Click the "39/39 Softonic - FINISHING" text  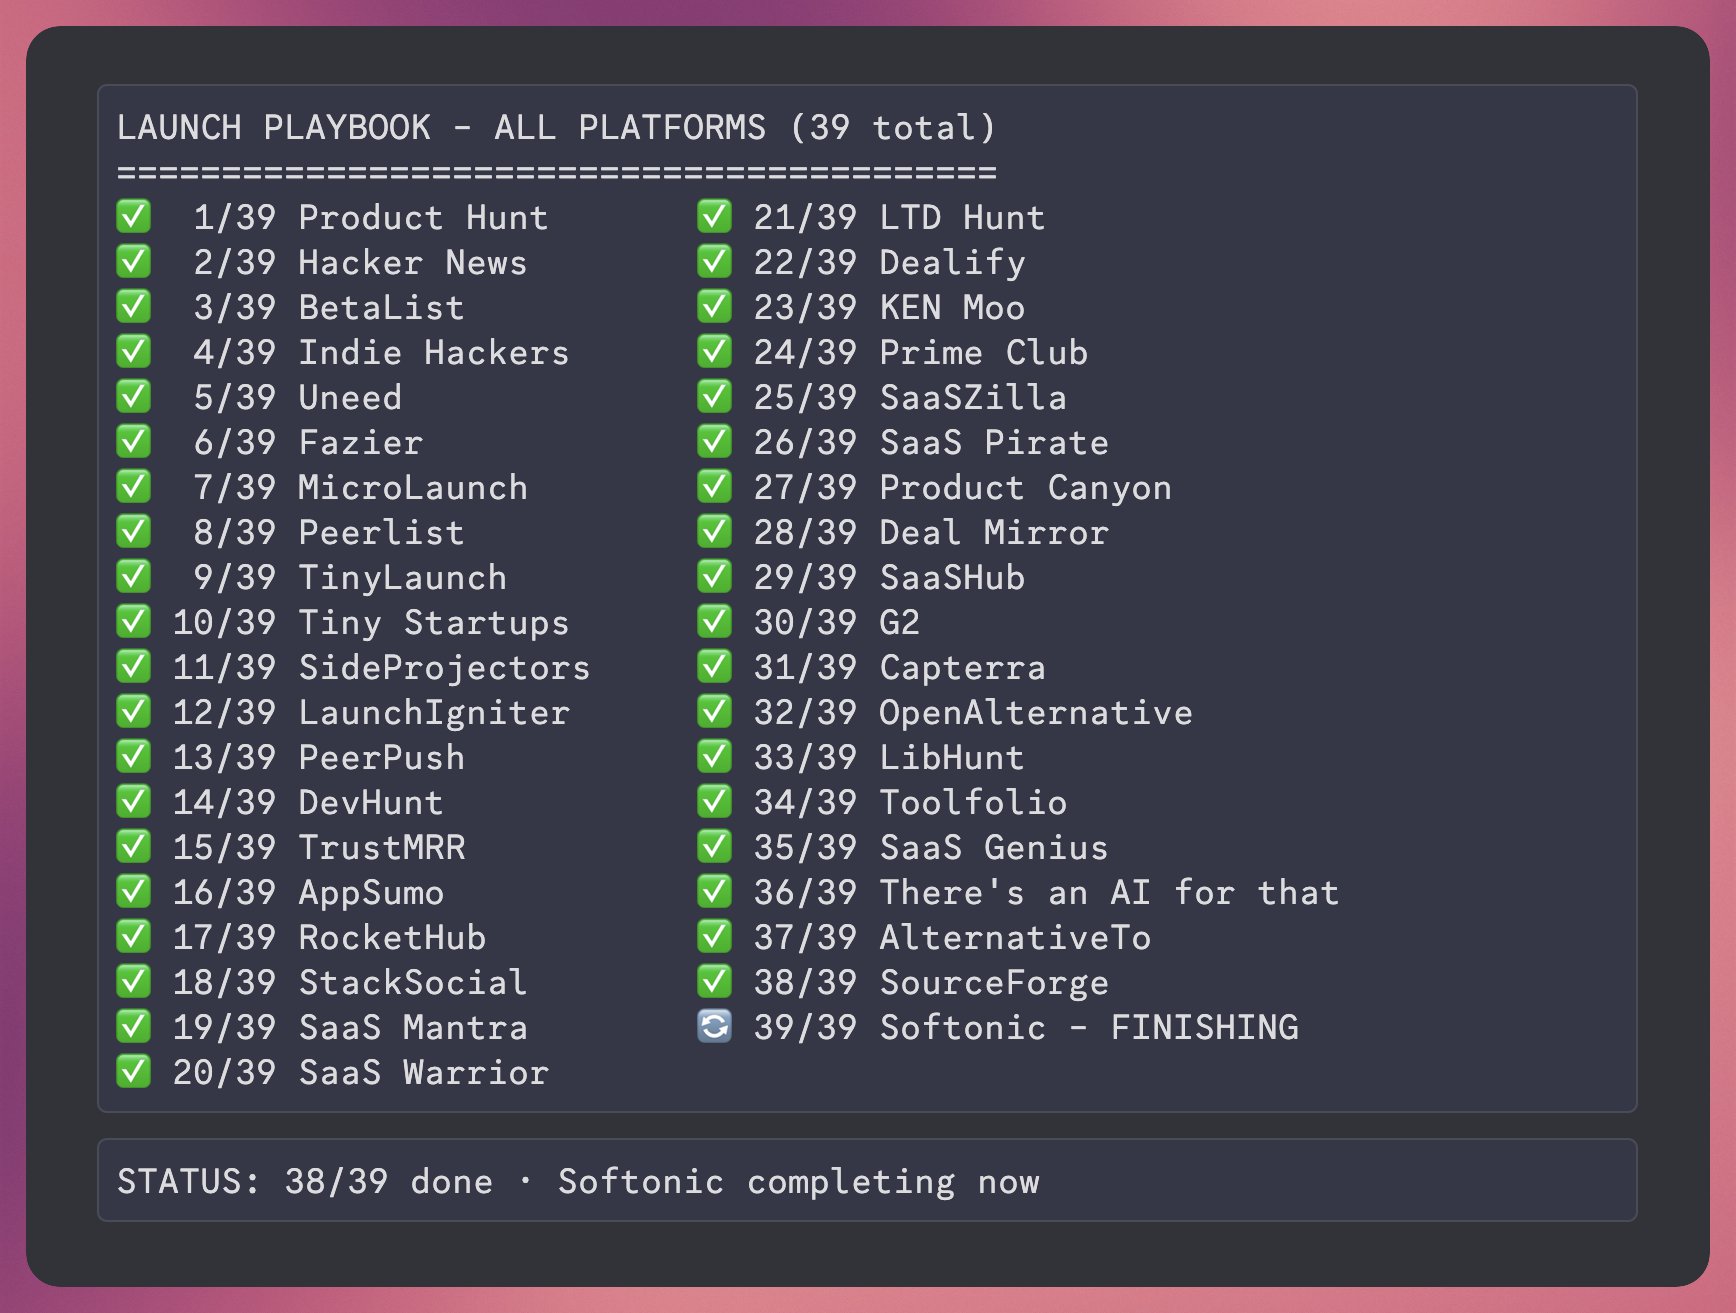1026,1027
